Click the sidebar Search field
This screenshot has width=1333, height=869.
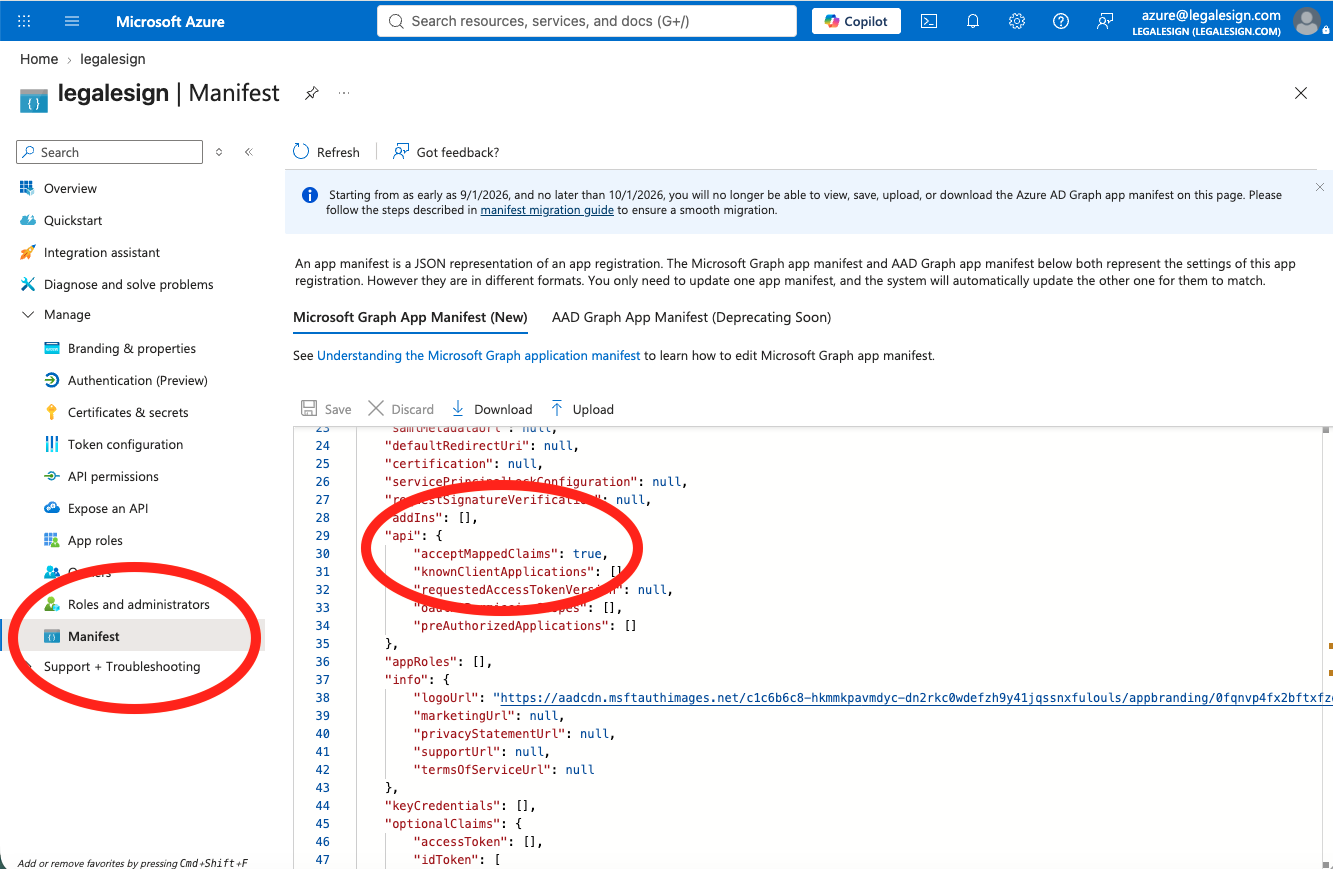[x=110, y=152]
